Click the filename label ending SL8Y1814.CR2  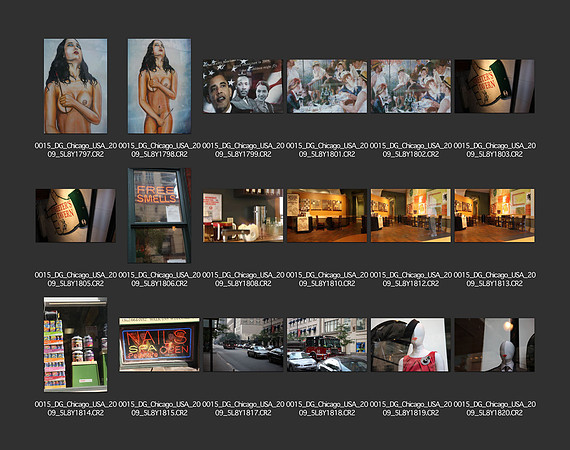(x=76, y=409)
